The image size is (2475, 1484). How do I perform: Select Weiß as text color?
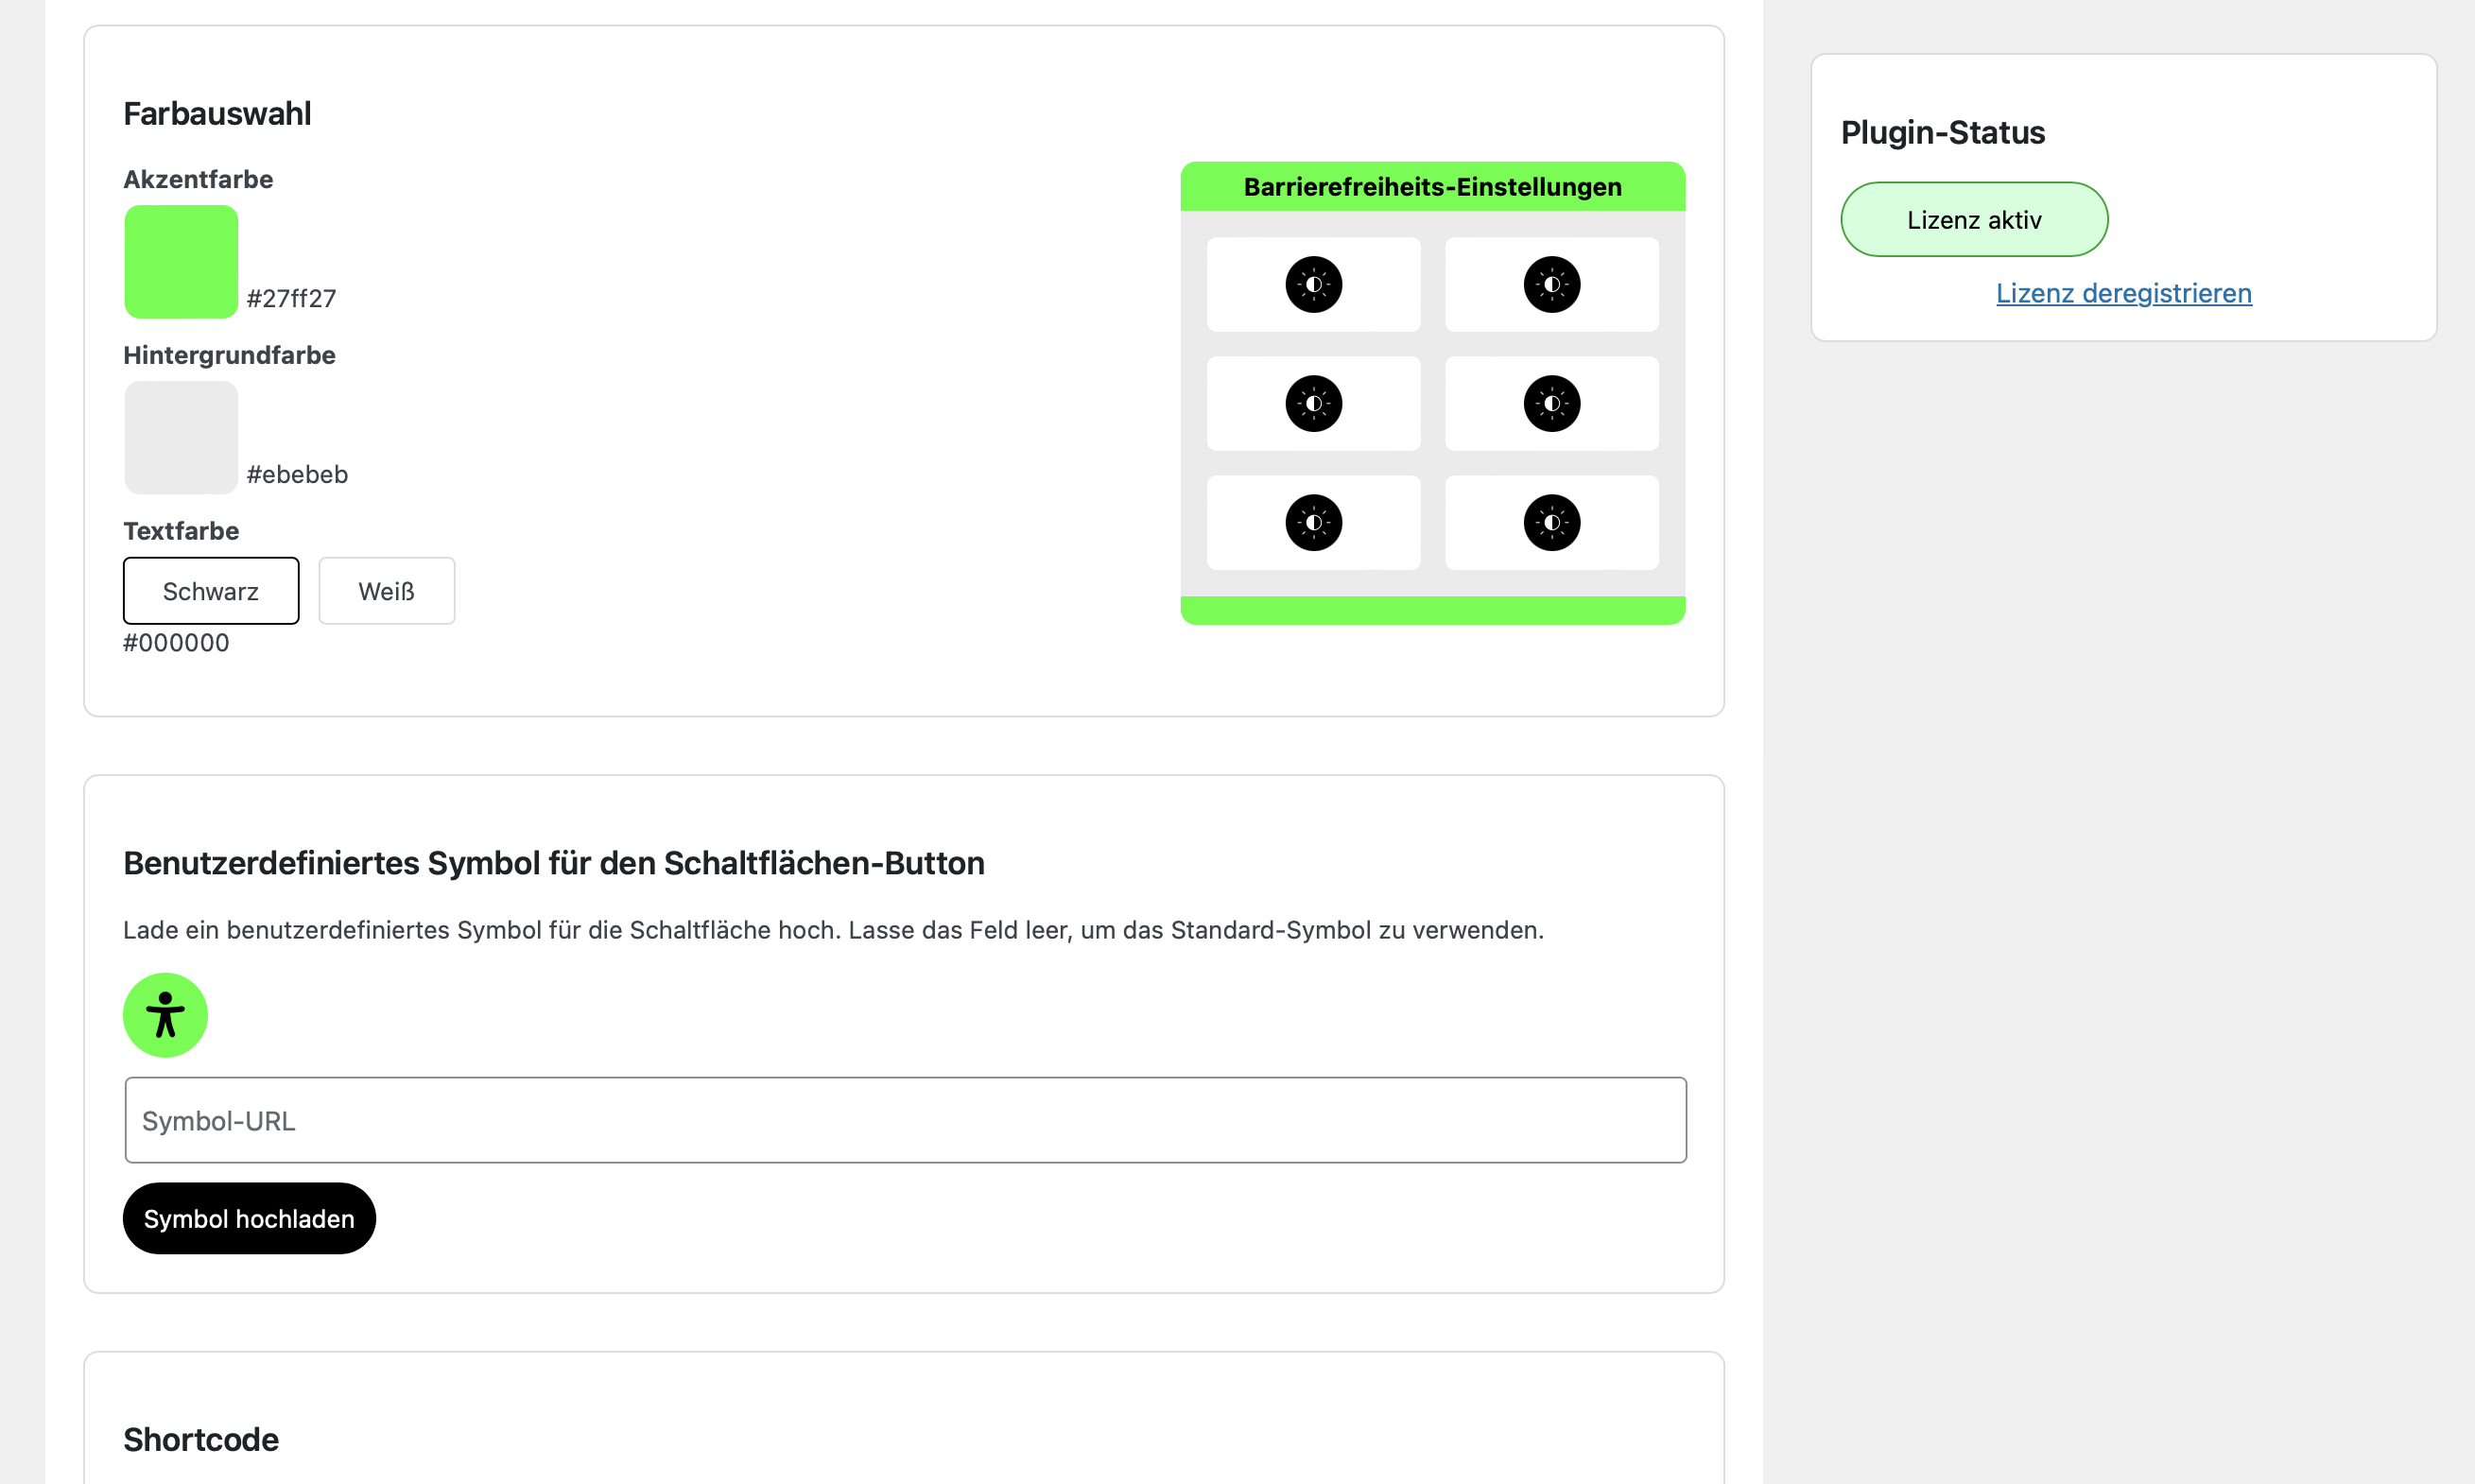click(386, 591)
